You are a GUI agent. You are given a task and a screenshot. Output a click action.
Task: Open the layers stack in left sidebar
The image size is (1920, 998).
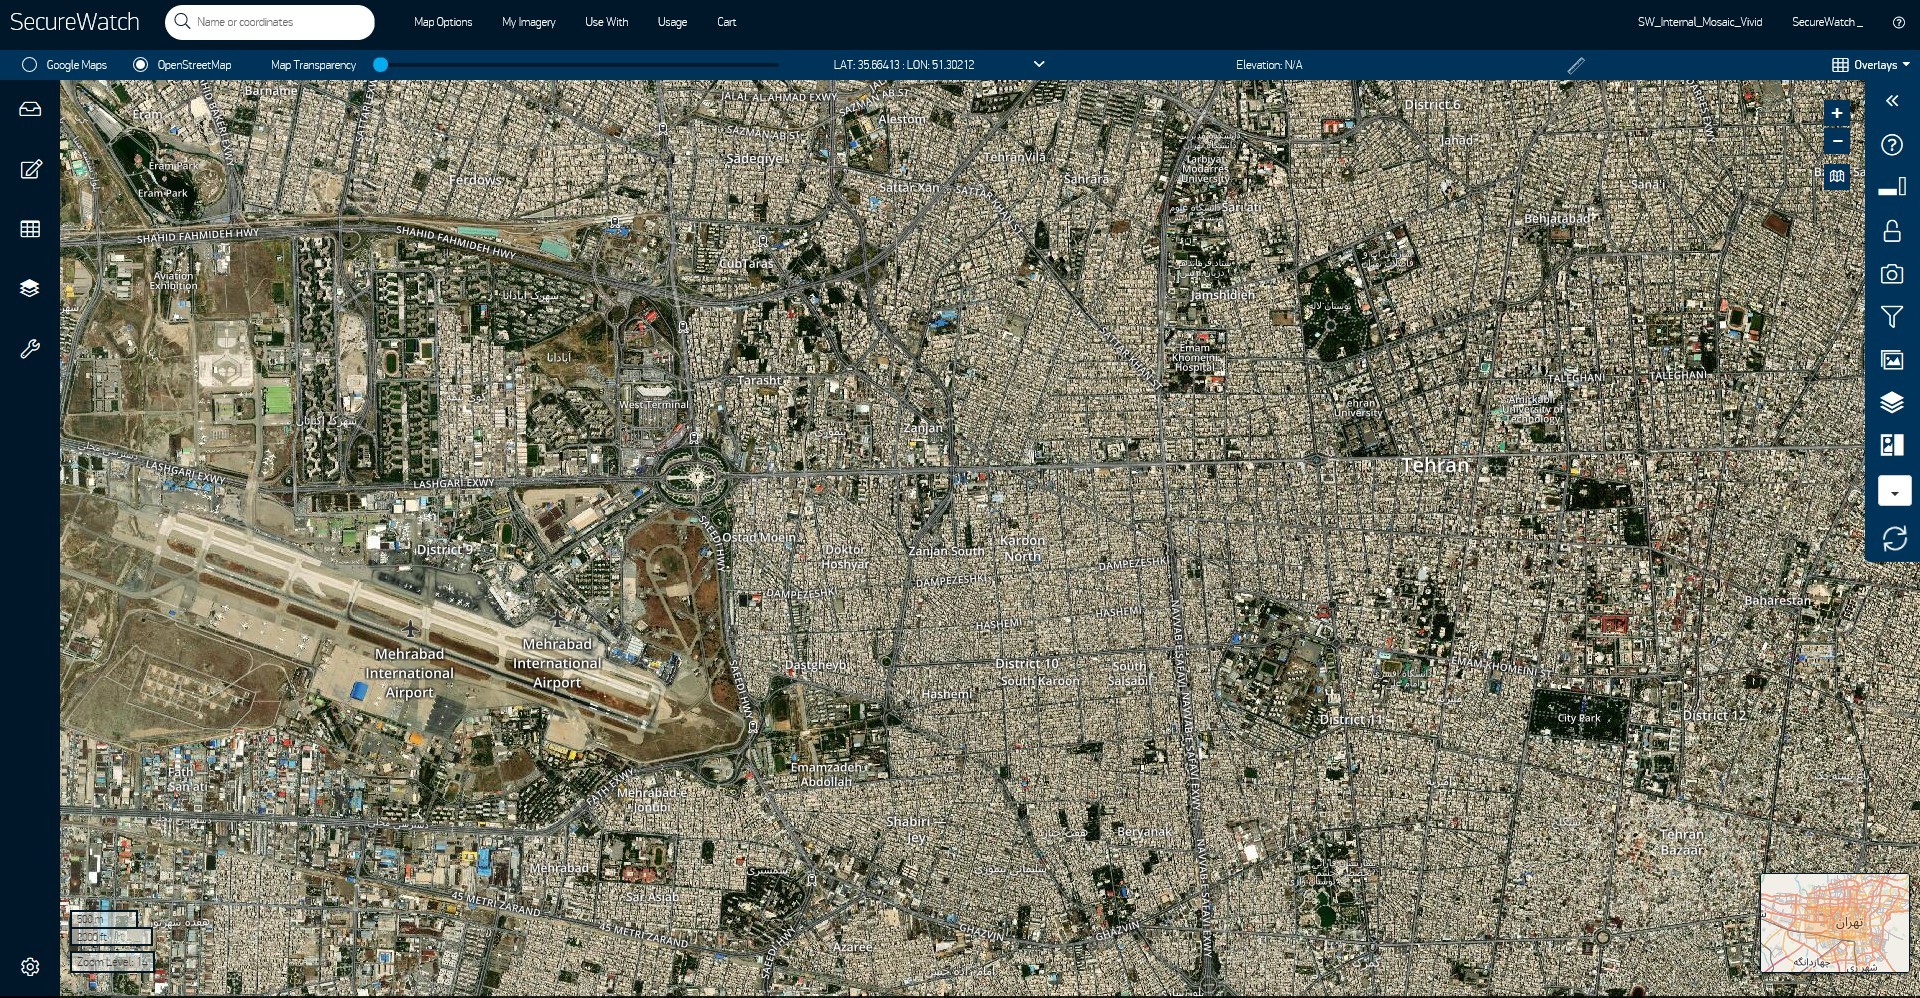(x=30, y=289)
